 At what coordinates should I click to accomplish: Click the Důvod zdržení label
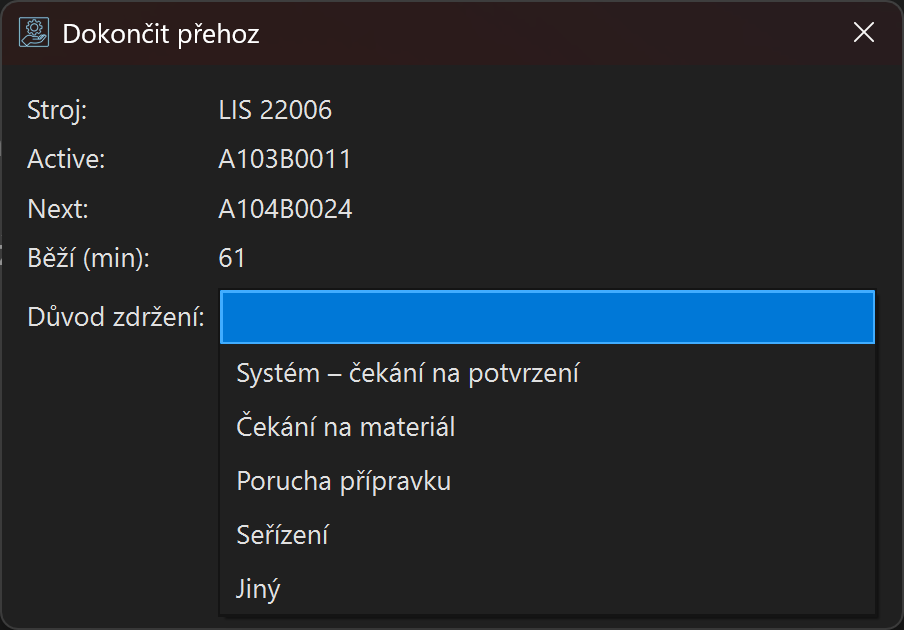click(x=116, y=319)
